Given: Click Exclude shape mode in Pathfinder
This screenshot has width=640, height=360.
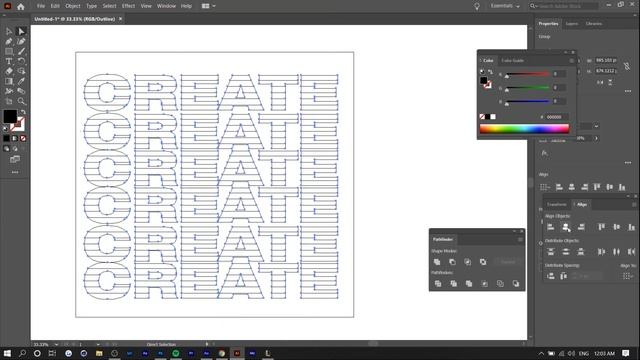Looking at the screenshot, I should 483,262.
